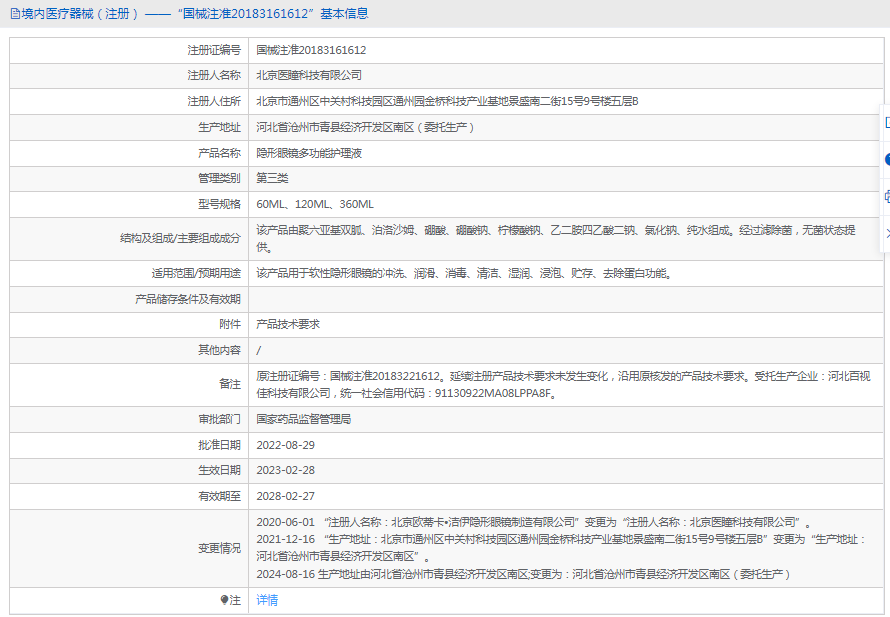The image size is (890, 617).
Task: Click the approval date 2022-08-29
Action: click(x=285, y=444)
